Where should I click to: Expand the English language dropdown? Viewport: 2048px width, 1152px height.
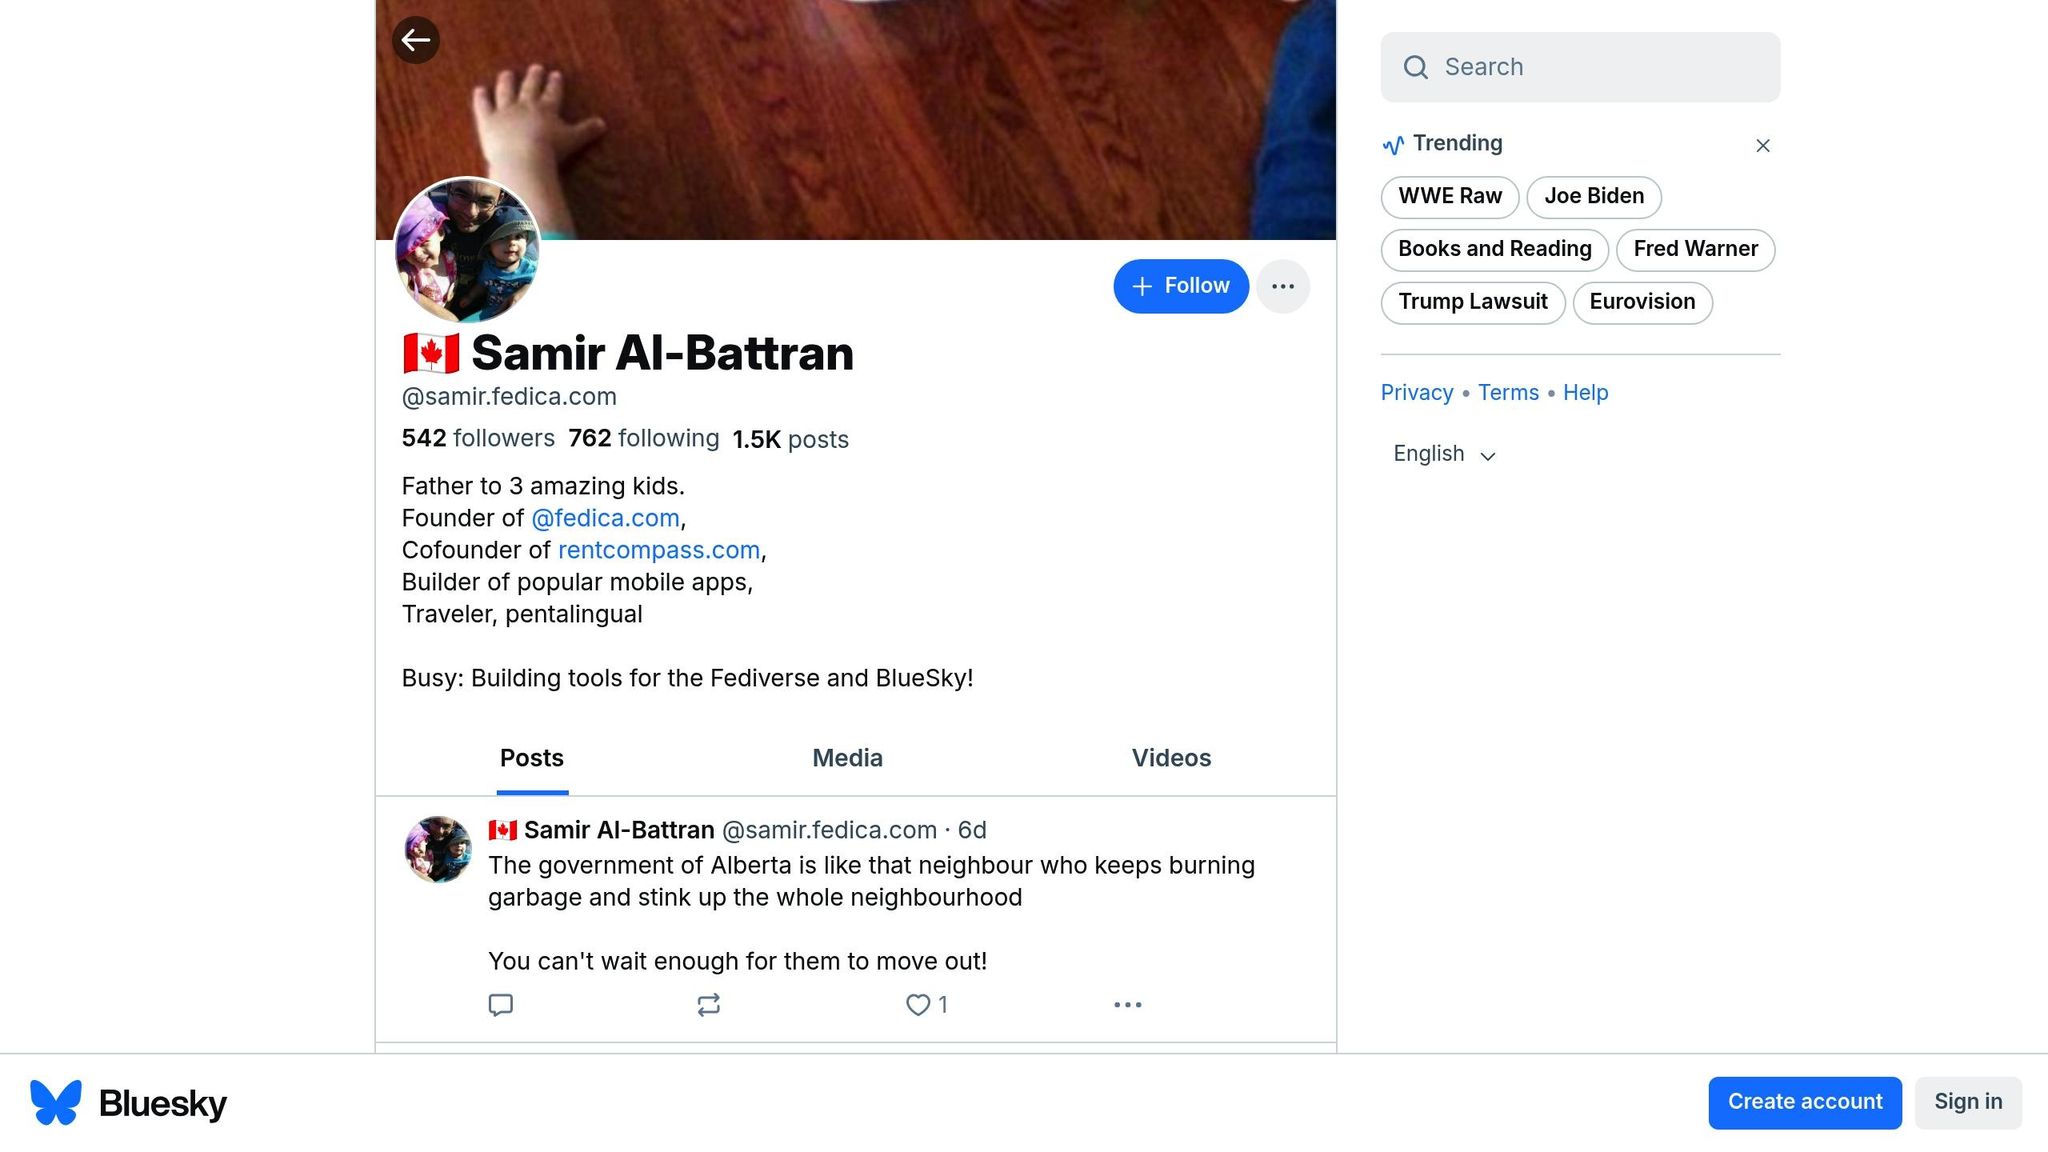pos(1444,454)
